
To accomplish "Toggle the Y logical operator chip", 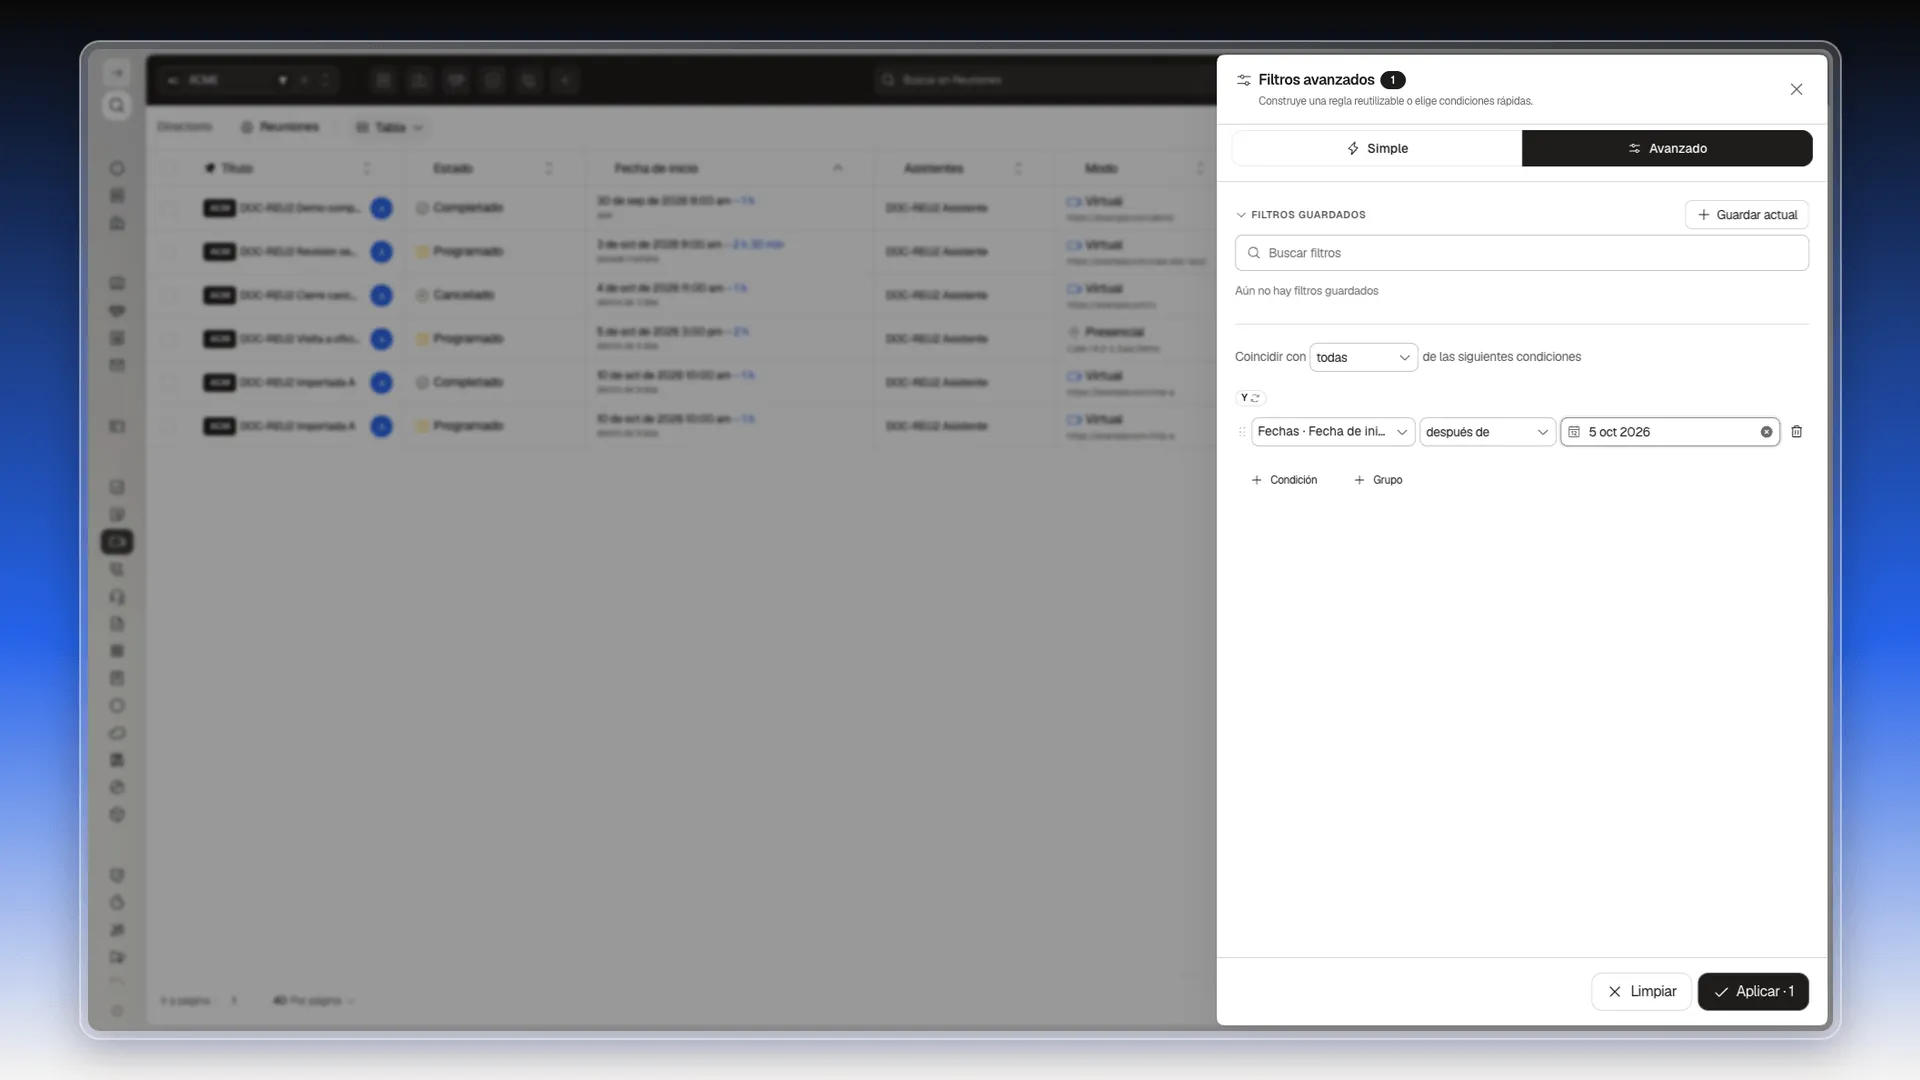I will (1250, 398).
